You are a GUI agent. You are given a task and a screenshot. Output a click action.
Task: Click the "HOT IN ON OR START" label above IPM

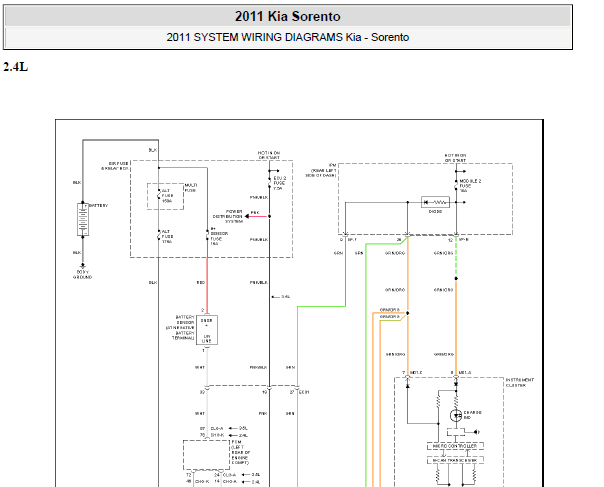point(455,158)
